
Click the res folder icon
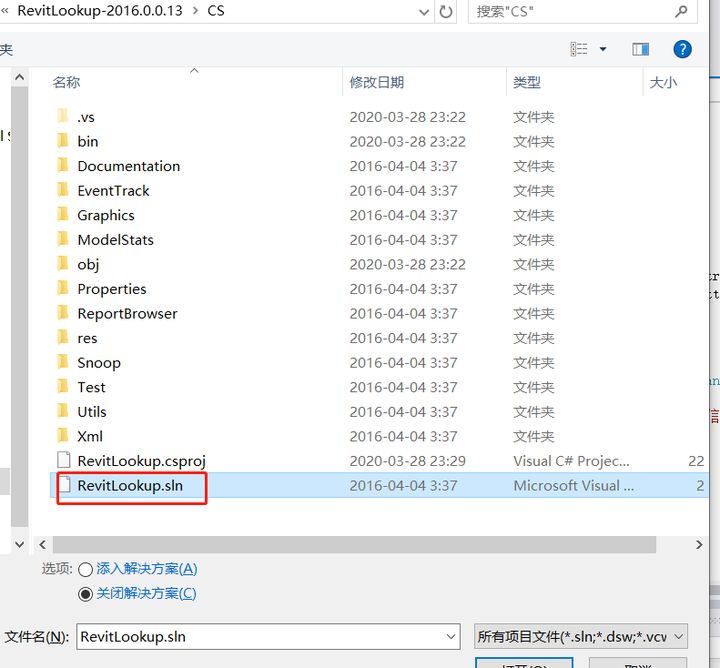coord(63,337)
